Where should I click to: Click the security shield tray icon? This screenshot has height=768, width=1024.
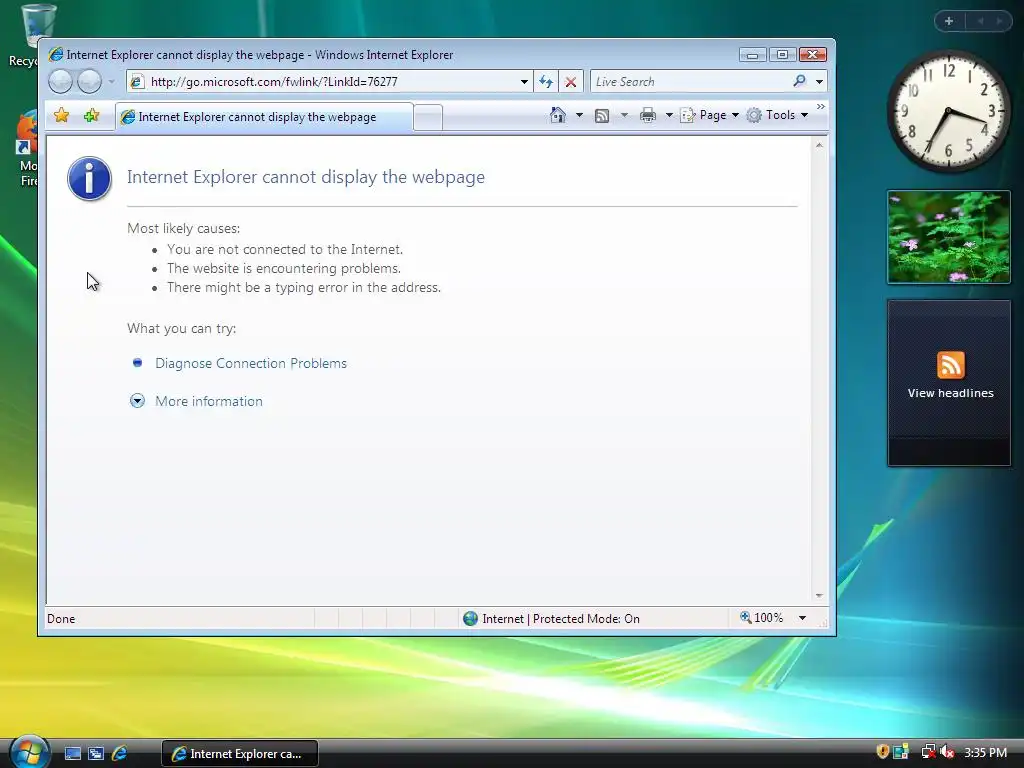882,752
